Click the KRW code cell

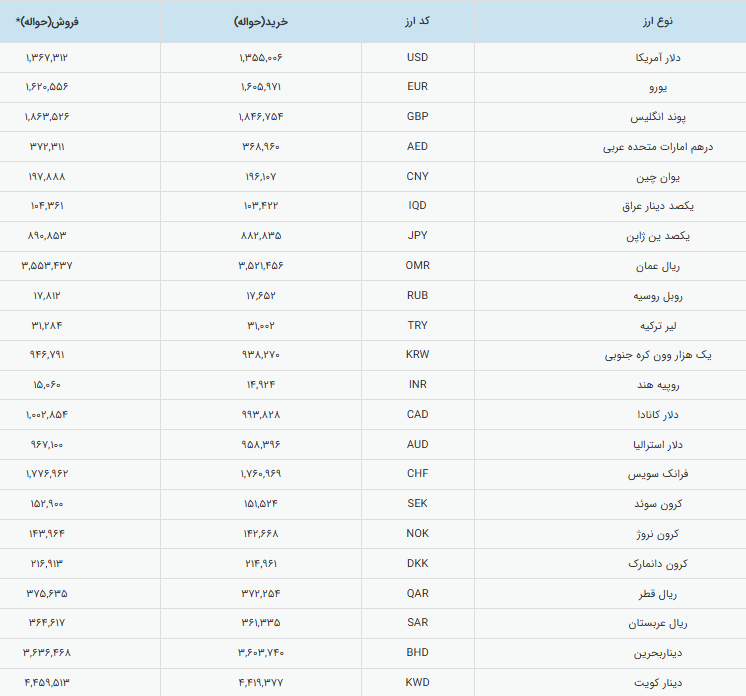[417, 355]
